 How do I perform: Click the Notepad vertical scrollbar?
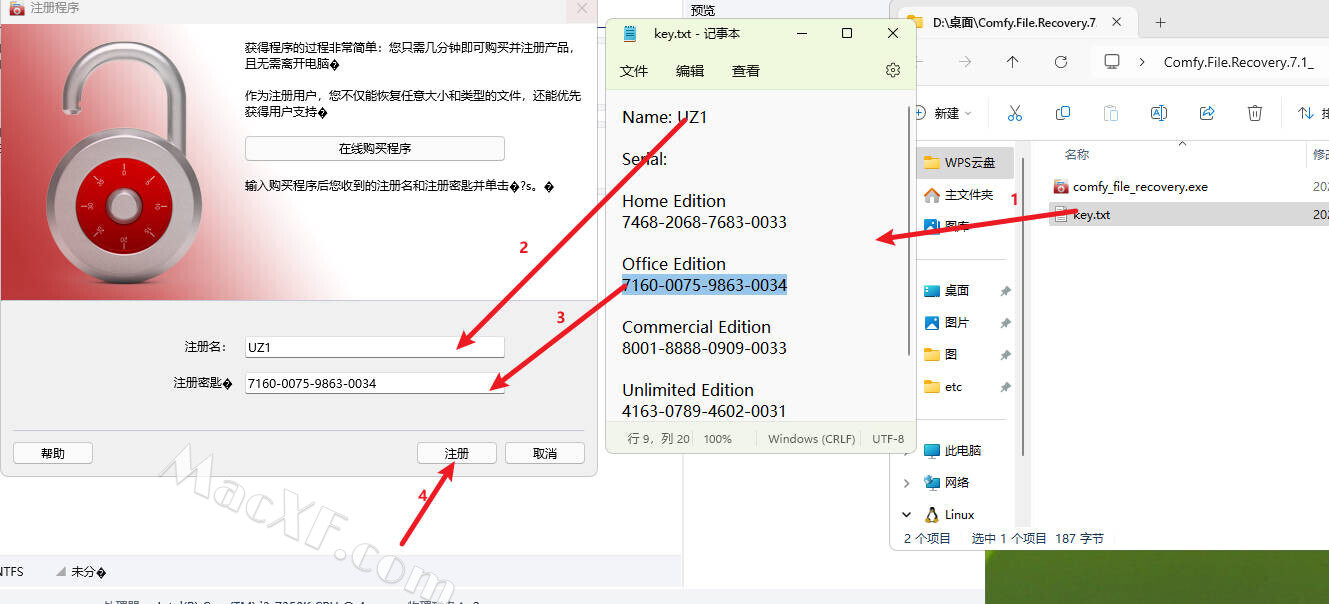tap(909, 230)
